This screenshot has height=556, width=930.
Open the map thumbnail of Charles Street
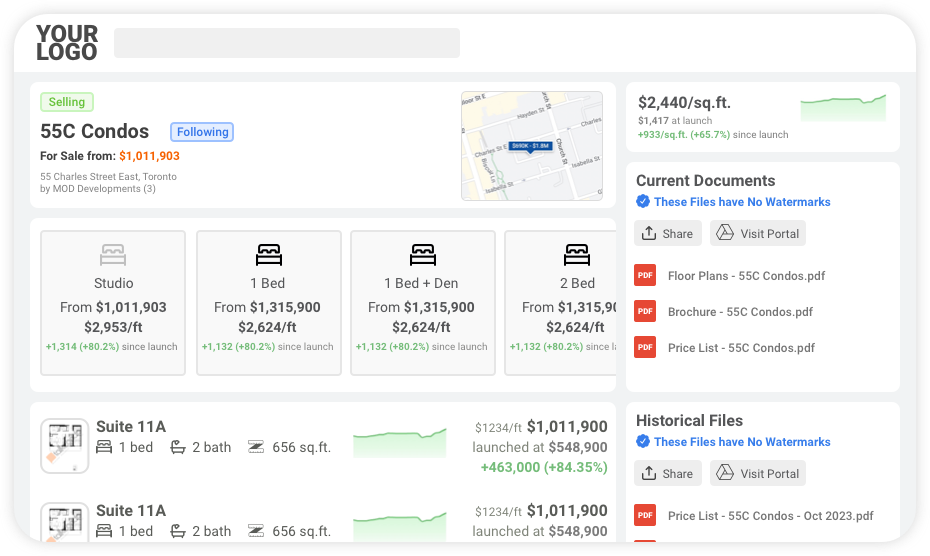point(531,146)
